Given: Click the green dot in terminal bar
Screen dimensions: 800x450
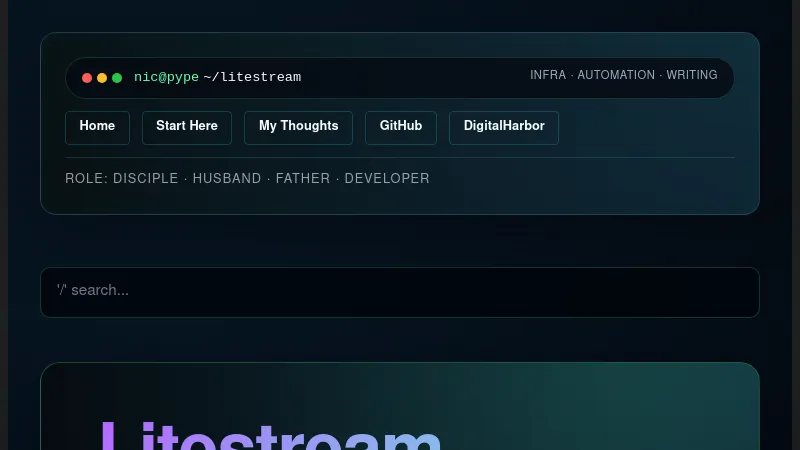Looking at the screenshot, I should (x=117, y=78).
